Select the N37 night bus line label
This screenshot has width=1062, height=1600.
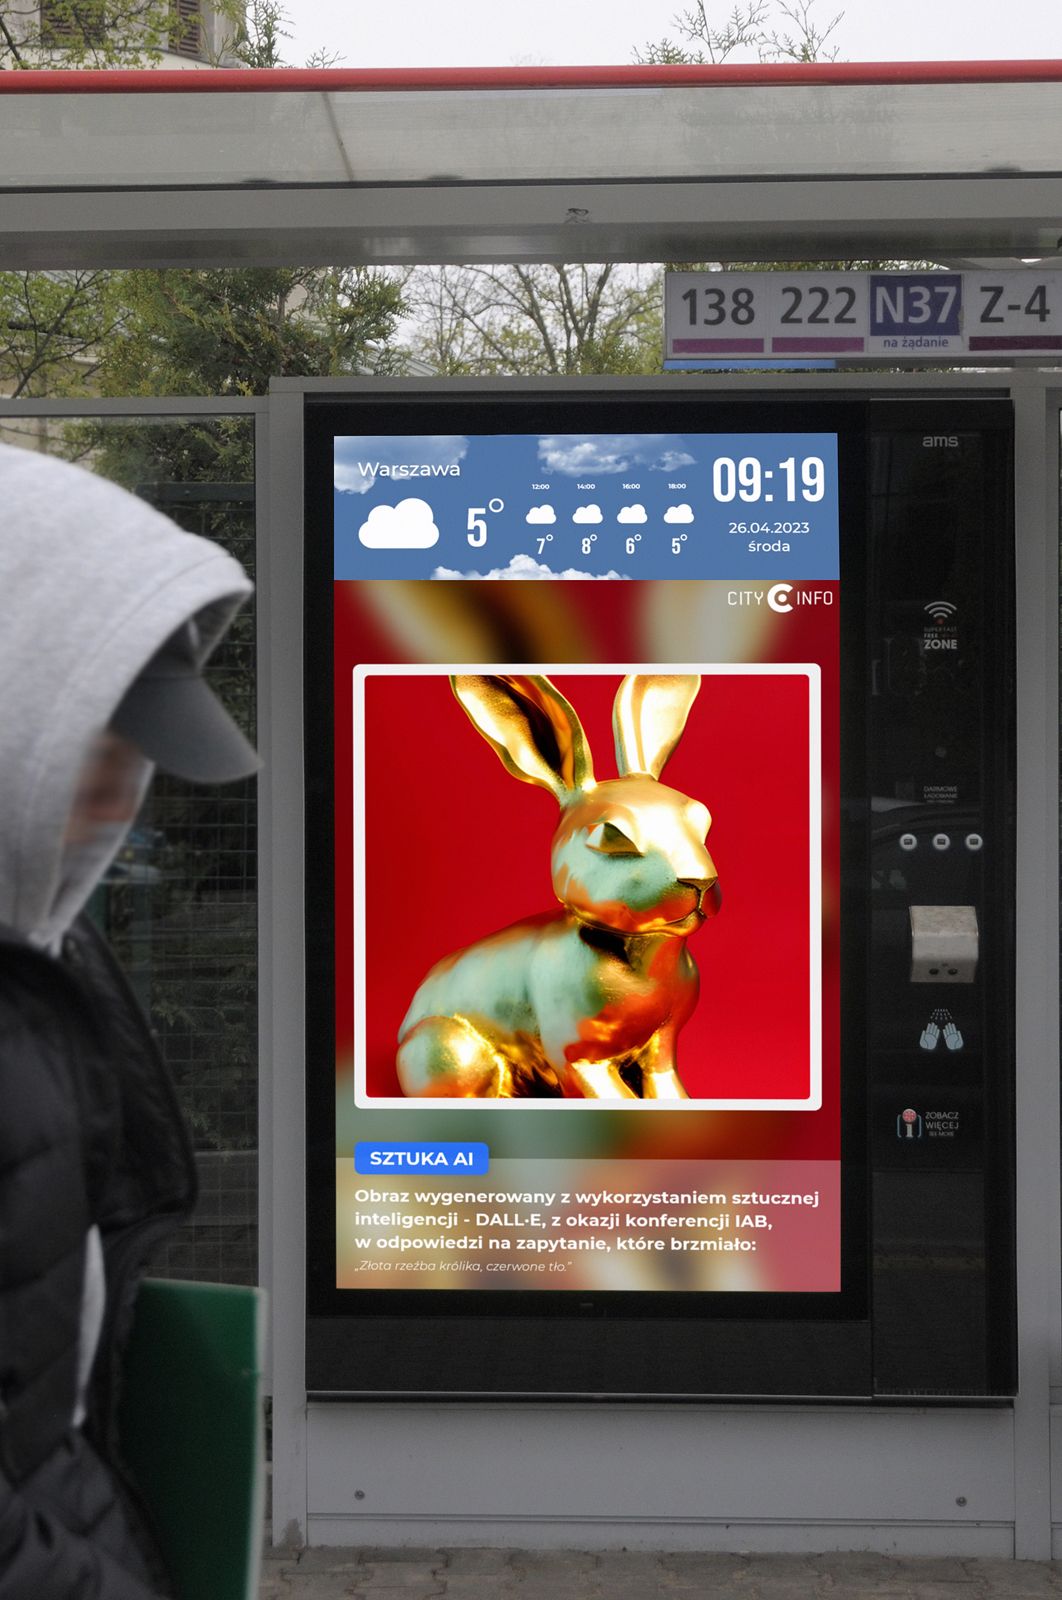click(916, 307)
